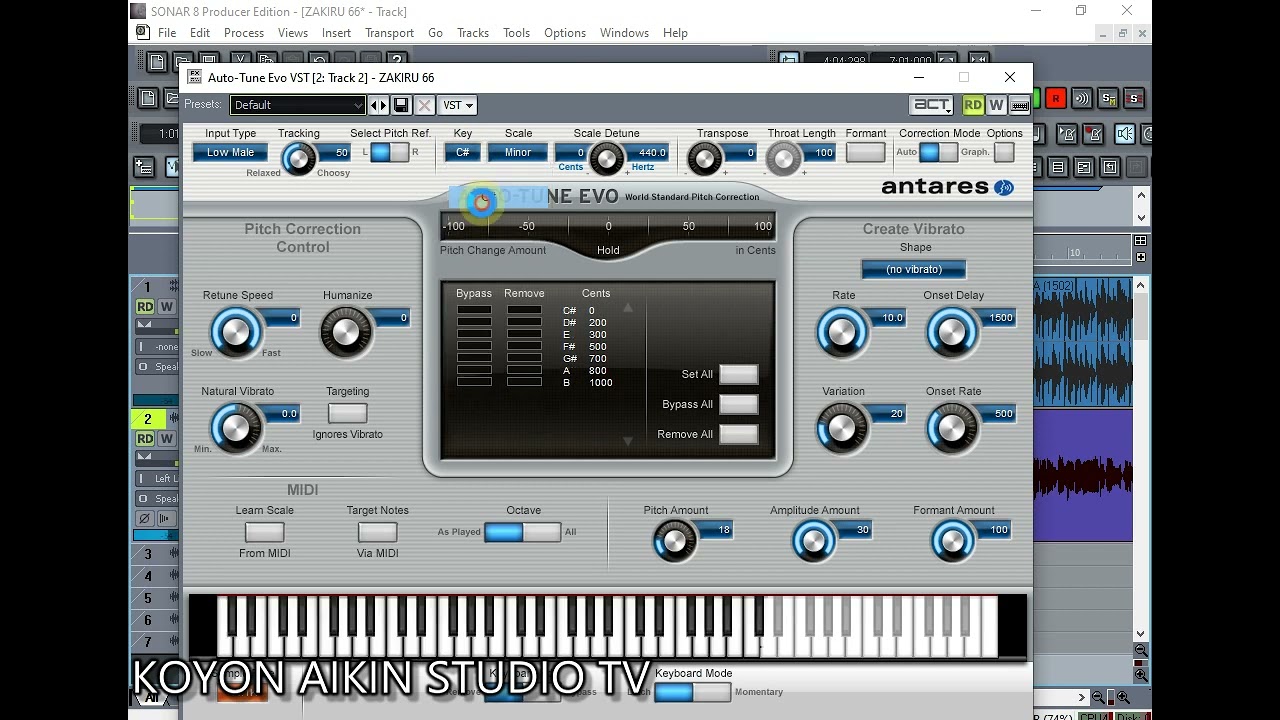1280x720 pixels.
Task: Toggle the Octave As Played/All switch
Action: [x=523, y=532]
